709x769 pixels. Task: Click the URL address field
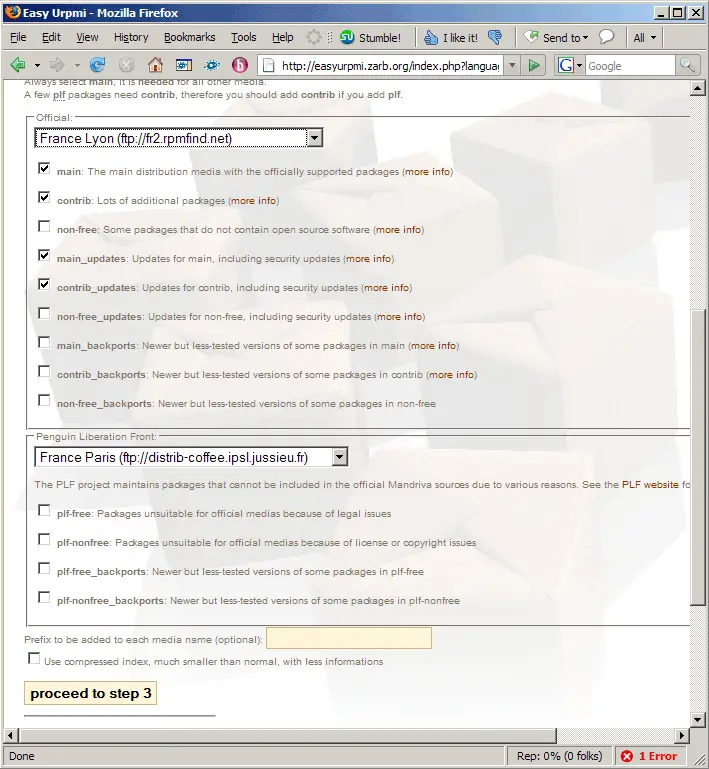390,66
